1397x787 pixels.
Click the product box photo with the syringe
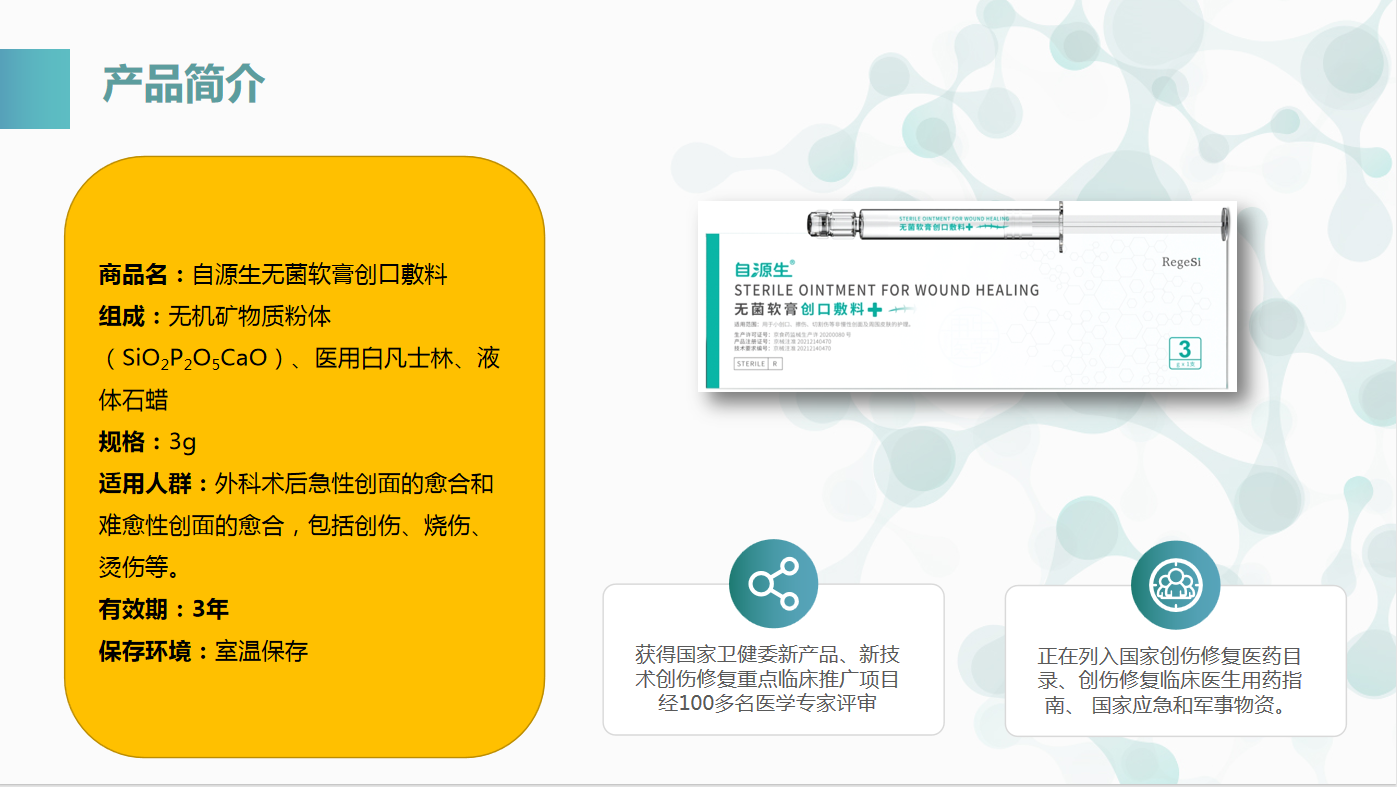point(967,297)
